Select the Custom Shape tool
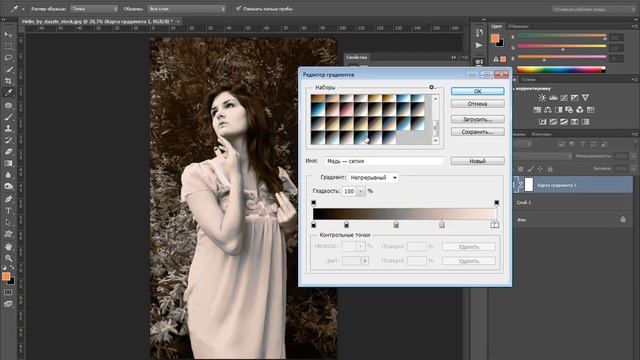 click(8, 234)
